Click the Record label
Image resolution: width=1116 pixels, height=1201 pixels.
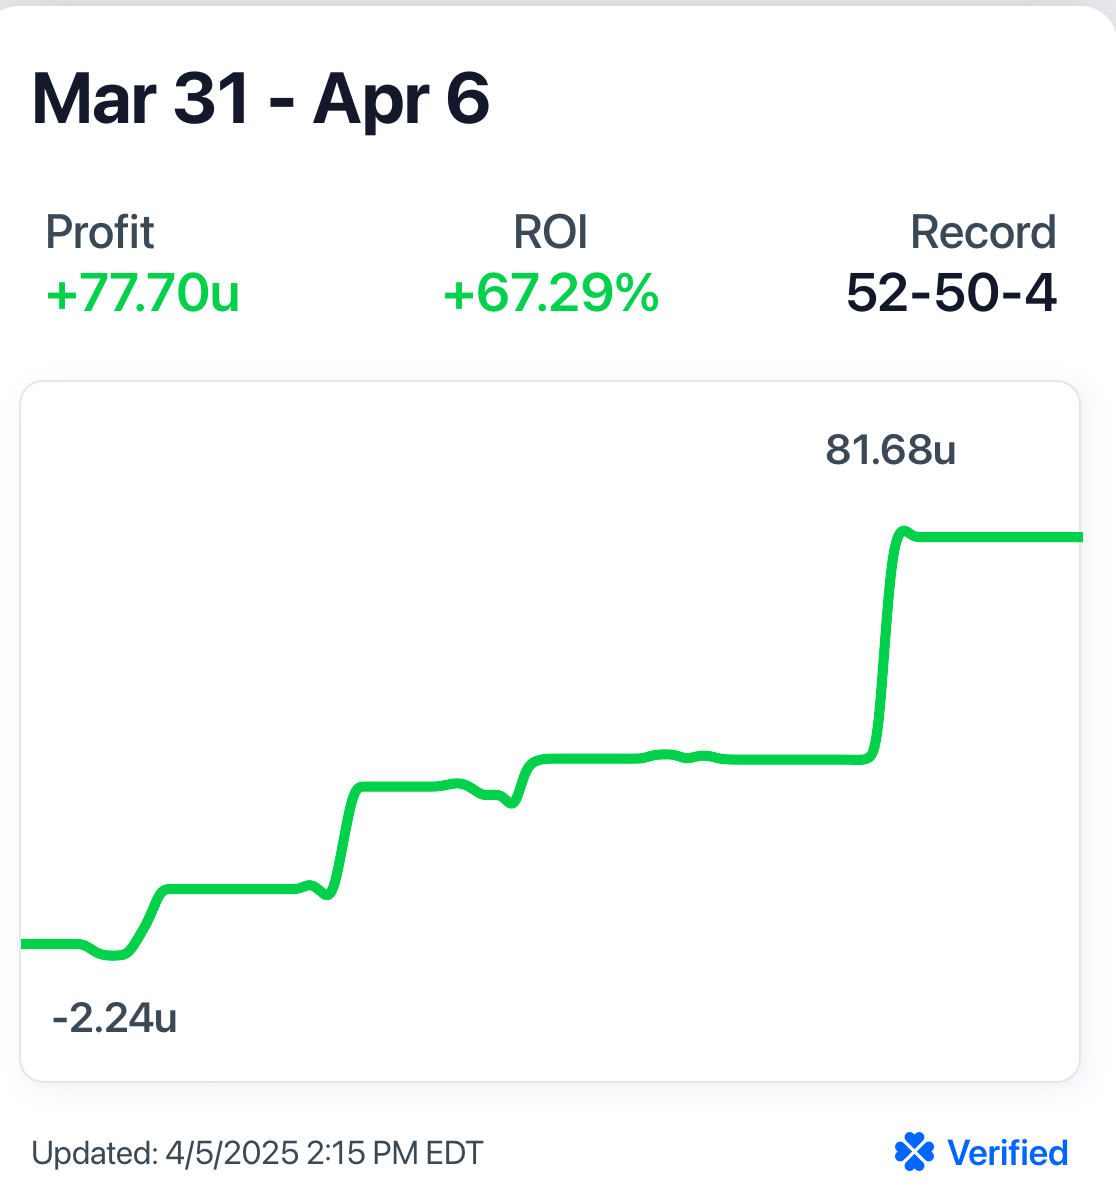[x=982, y=232]
